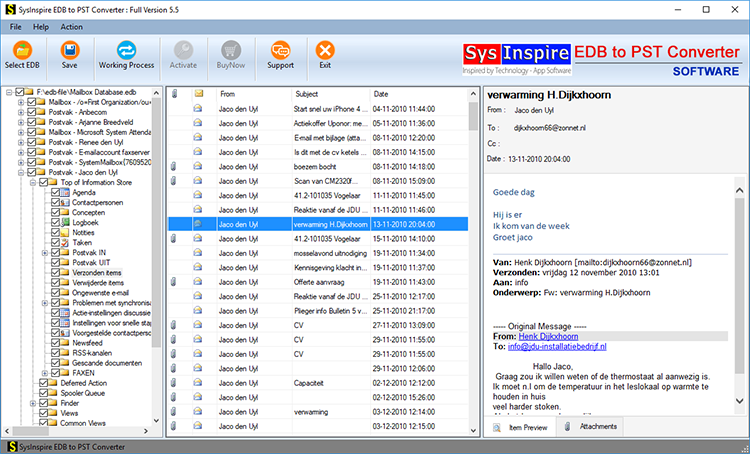Click the envelope icon on mosselavond uitnodiging row

coord(198,253)
